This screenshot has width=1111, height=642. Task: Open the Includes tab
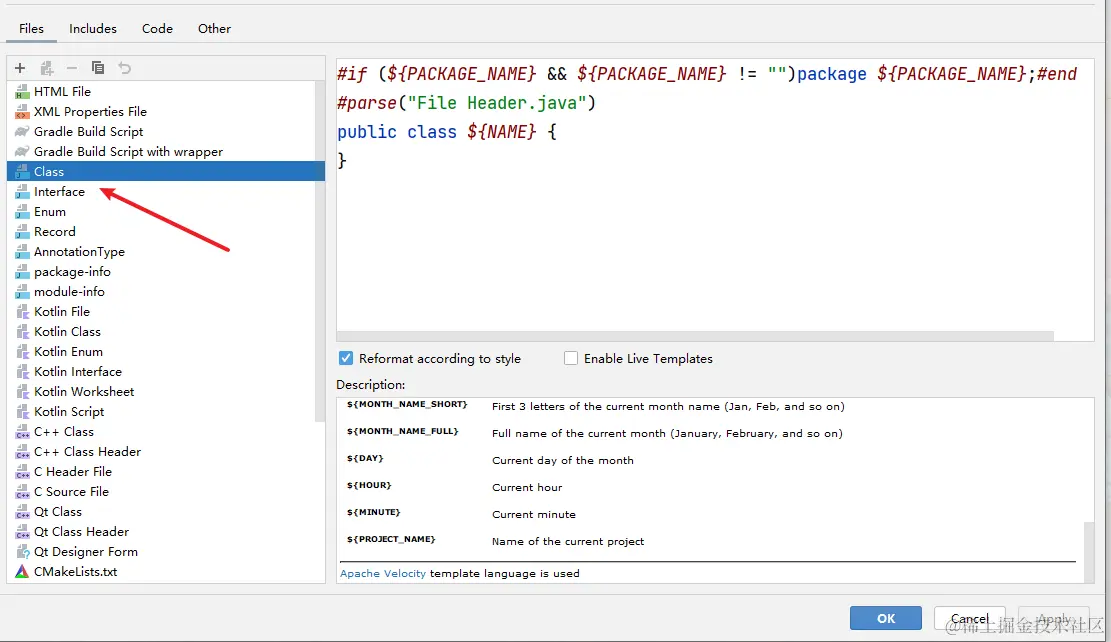pos(93,28)
